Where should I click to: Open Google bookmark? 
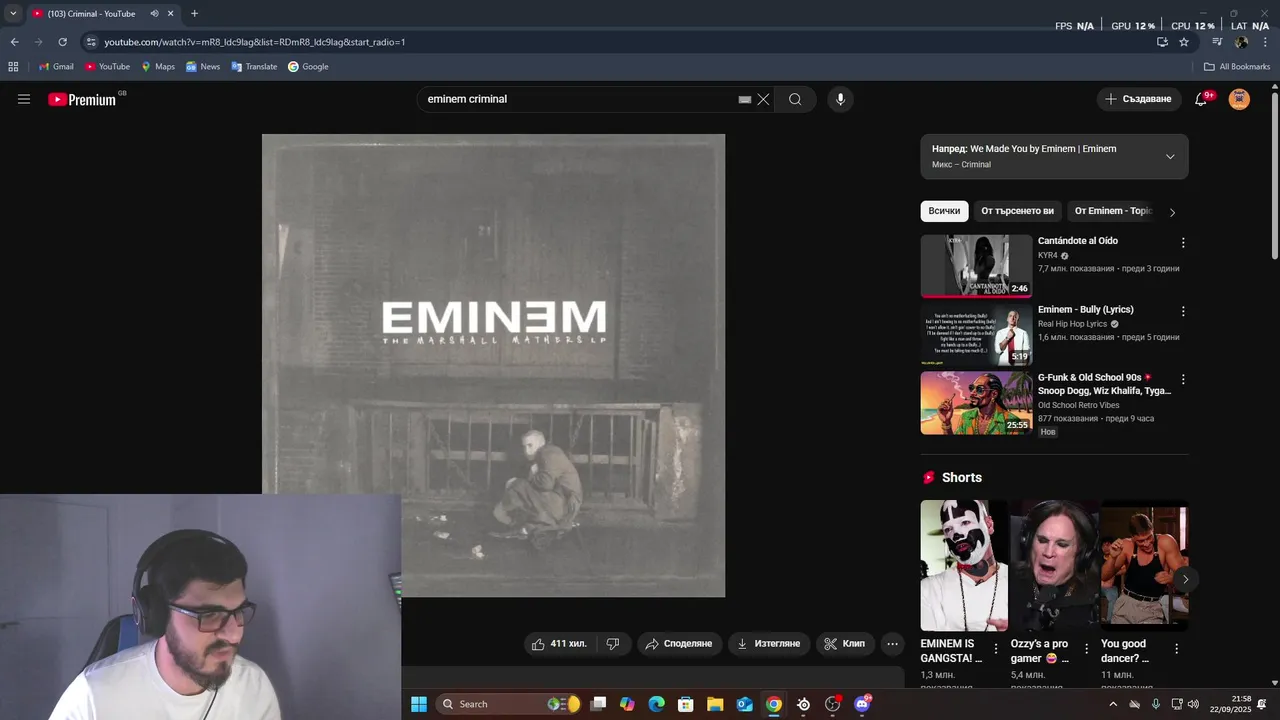(x=308, y=67)
